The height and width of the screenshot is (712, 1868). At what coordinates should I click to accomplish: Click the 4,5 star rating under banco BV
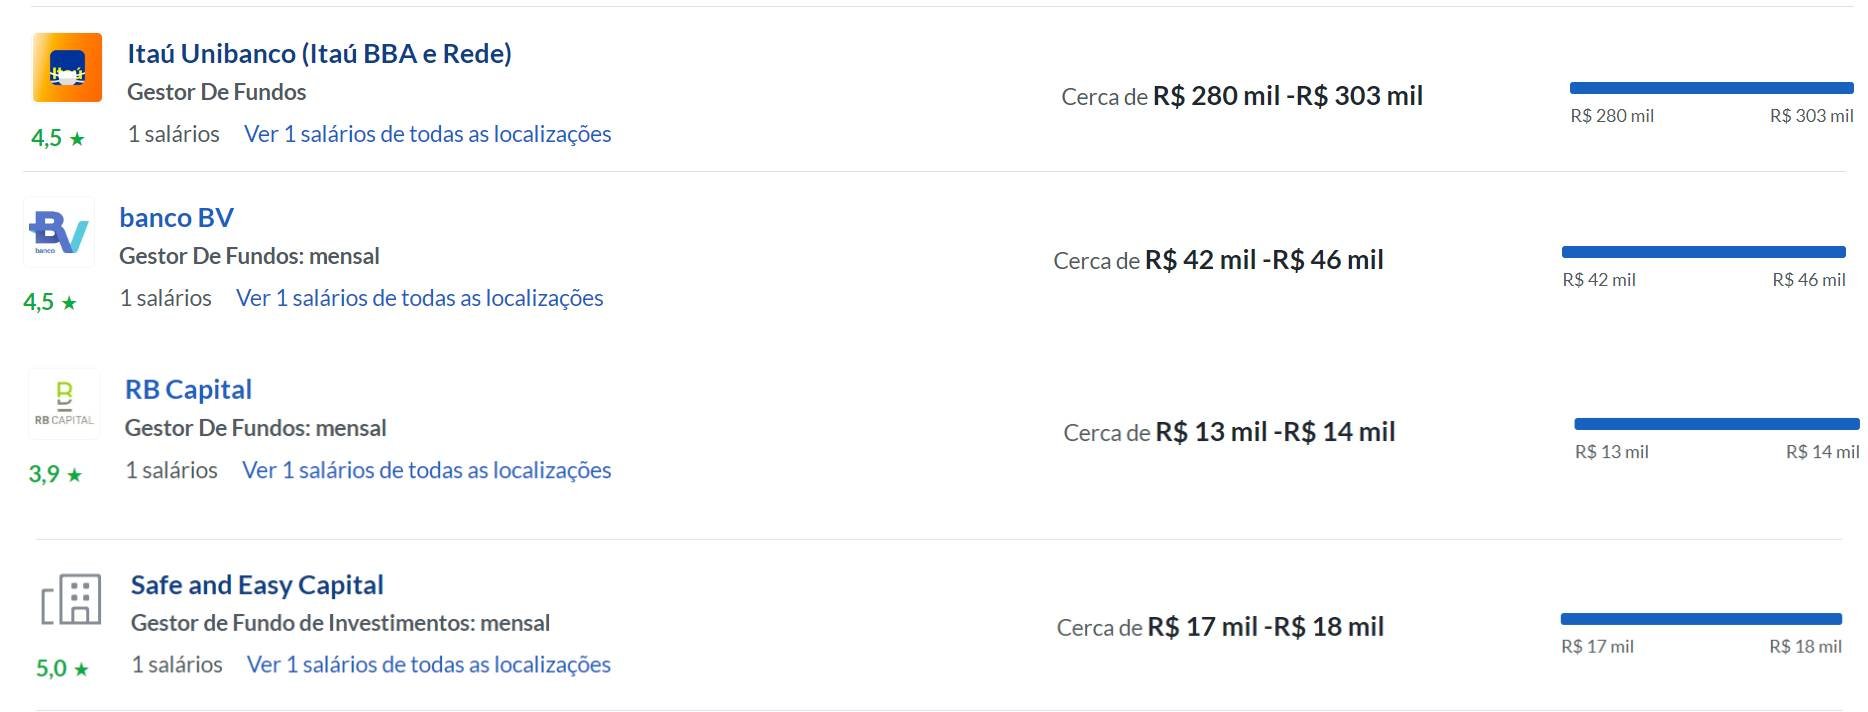point(50,302)
